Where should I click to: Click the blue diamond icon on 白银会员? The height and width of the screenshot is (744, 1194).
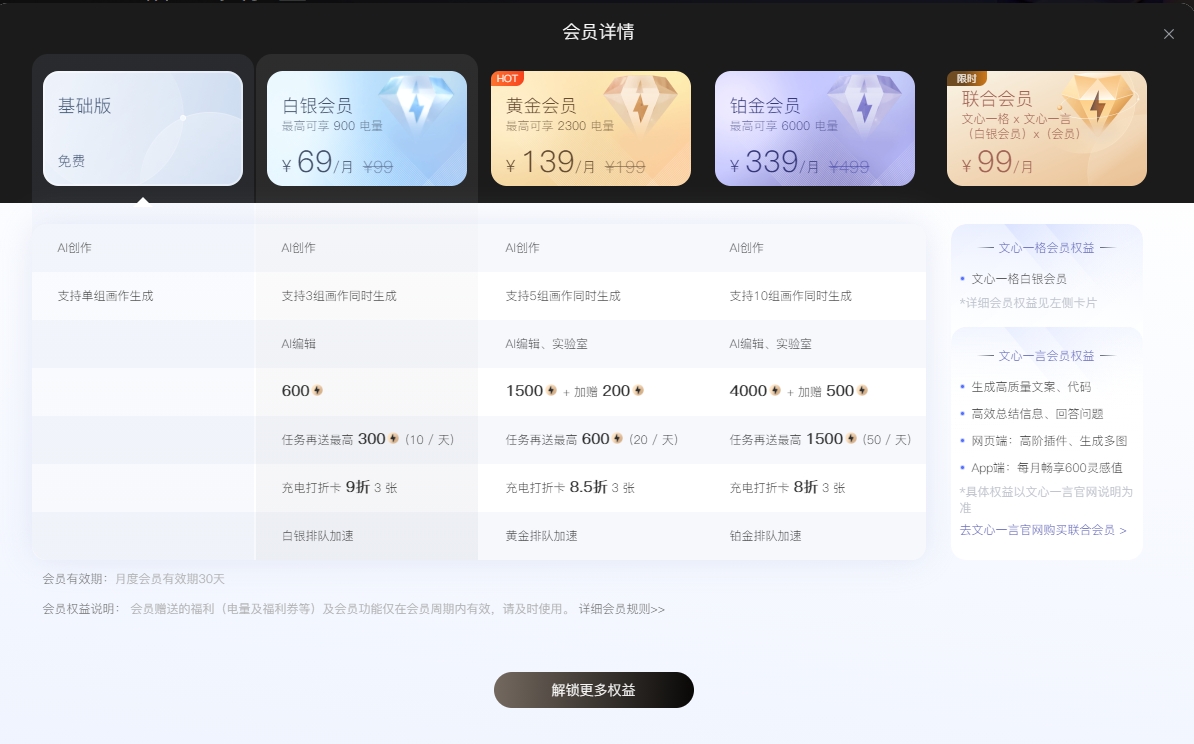(416, 103)
